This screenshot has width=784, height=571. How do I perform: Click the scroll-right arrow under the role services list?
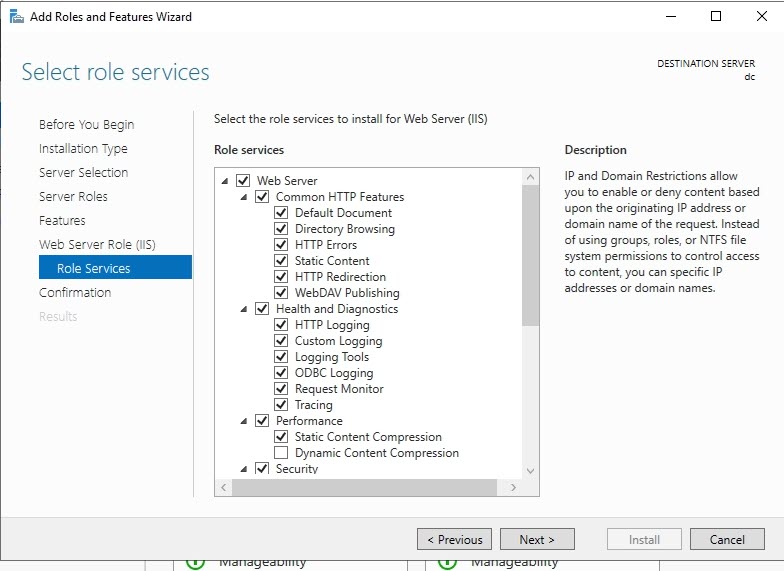[513, 487]
